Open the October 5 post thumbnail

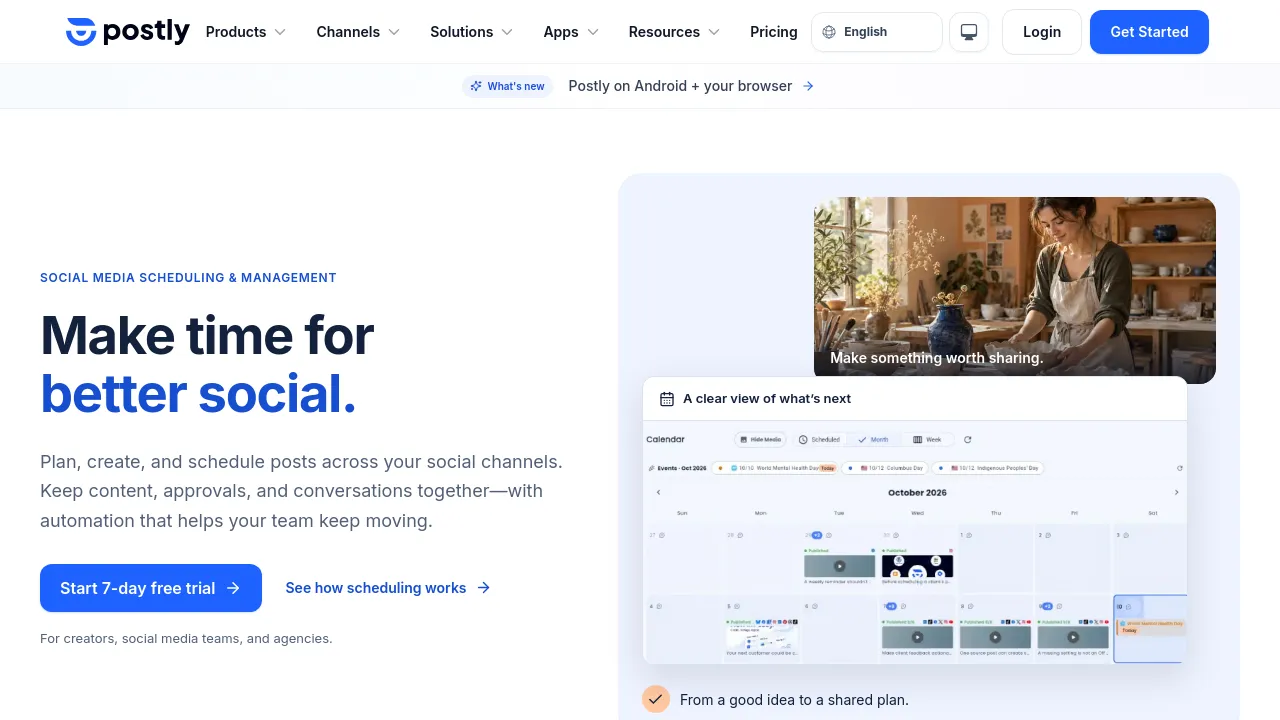[x=762, y=637]
